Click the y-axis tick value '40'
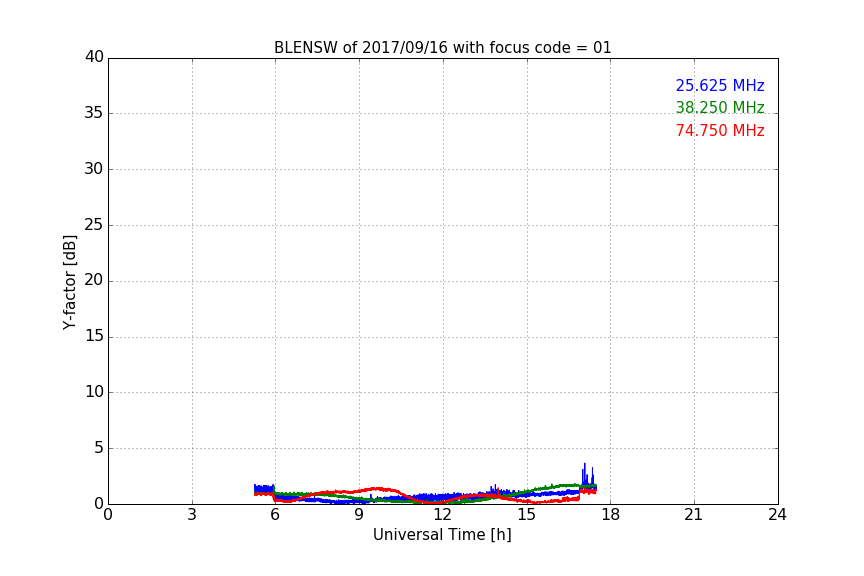864x576 pixels. 94,57
